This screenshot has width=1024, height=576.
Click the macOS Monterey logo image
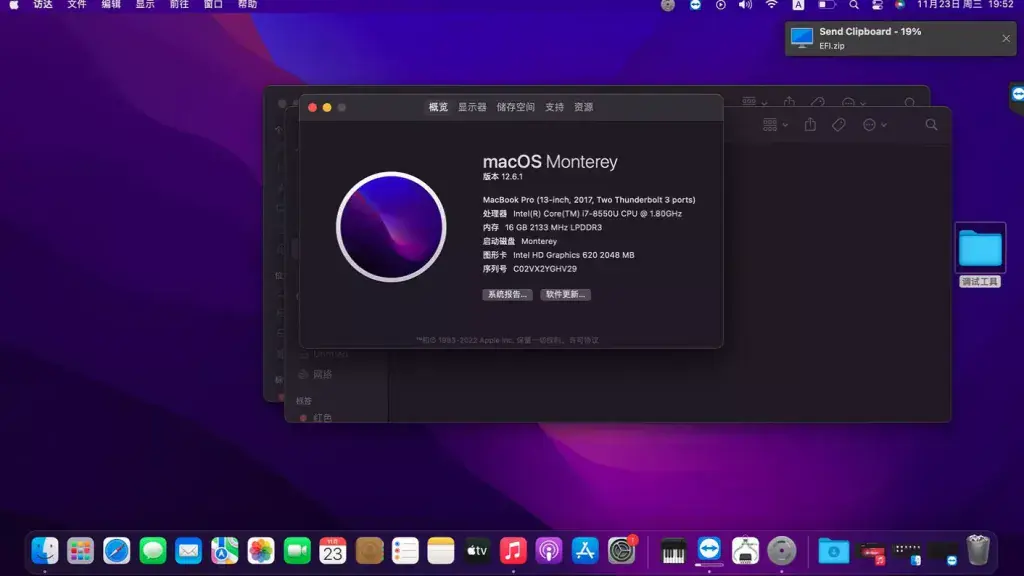(391, 227)
